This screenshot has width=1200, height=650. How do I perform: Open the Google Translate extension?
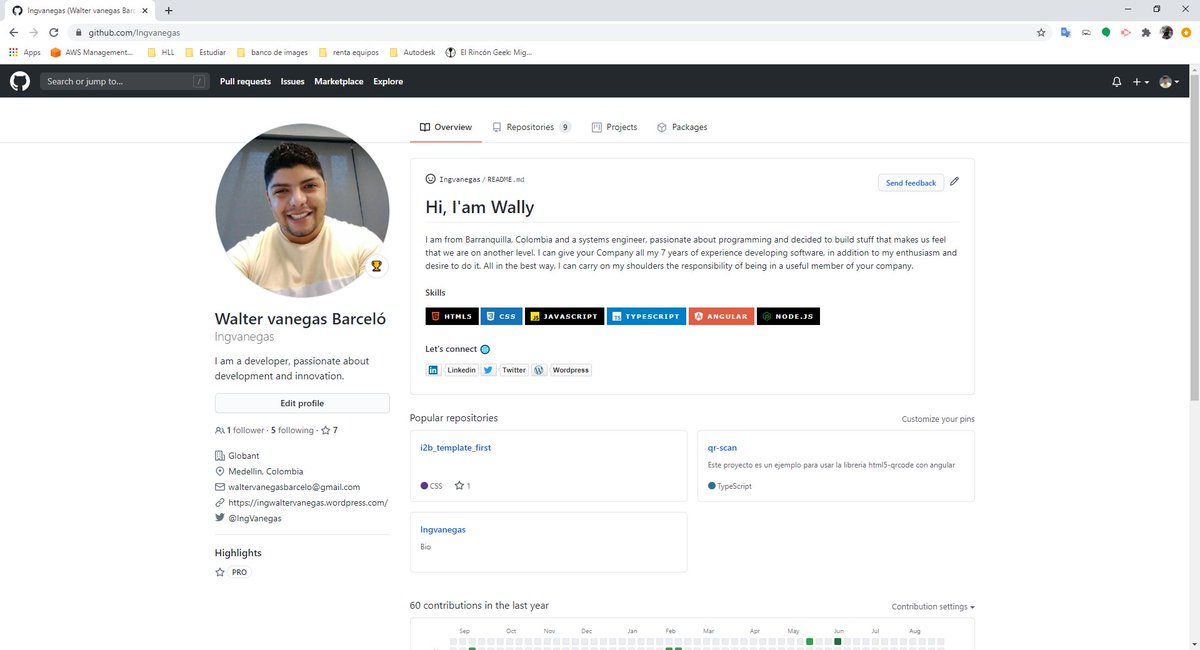coord(1066,32)
